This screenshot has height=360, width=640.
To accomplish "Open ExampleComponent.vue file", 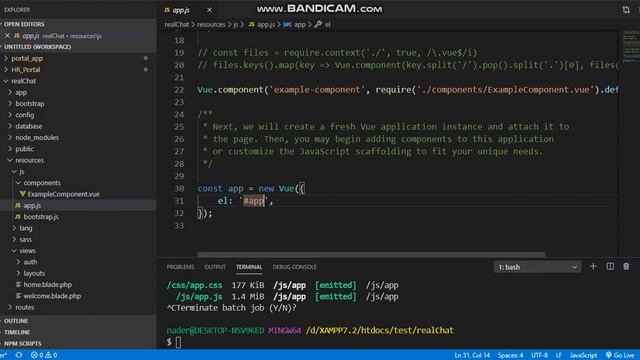I will [64, 194].
